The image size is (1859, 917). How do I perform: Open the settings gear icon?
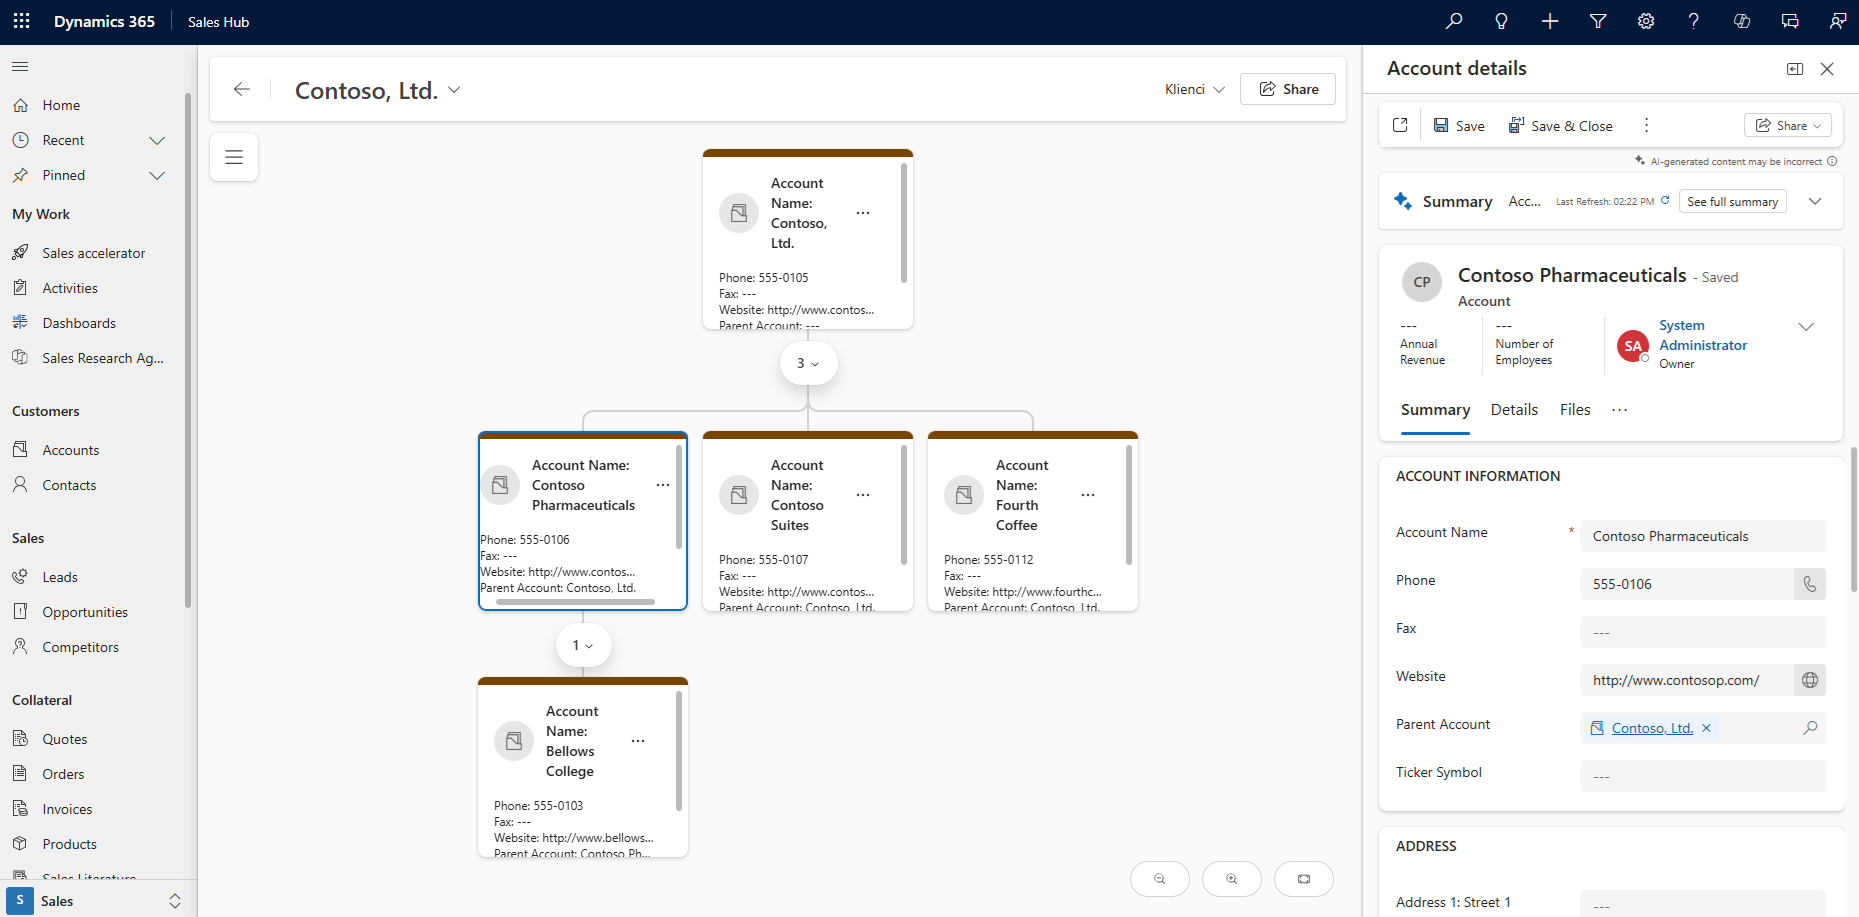click(1646, 21)
